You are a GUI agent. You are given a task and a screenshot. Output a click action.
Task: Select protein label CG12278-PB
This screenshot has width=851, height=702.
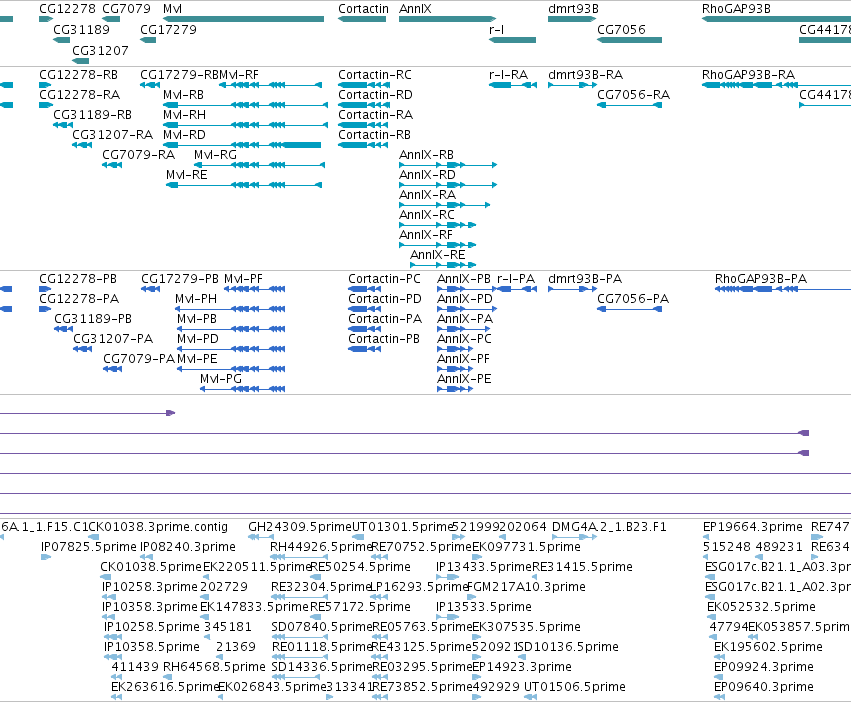pos(78,279)
